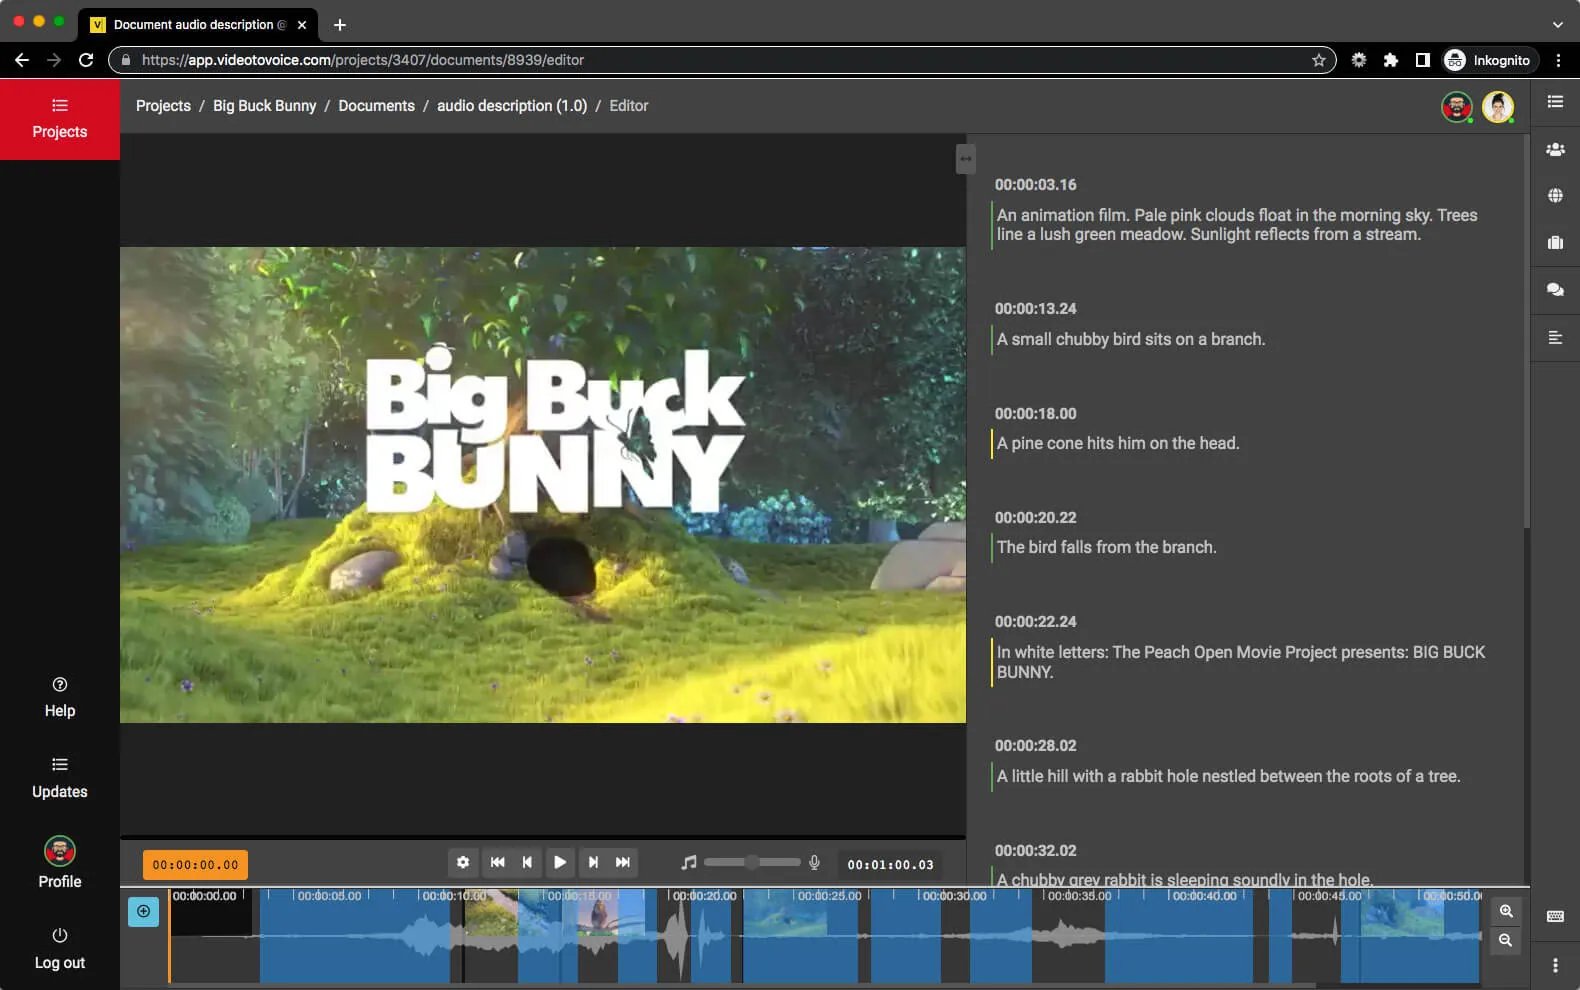
Task: Open the Projects sidebar menu
Action: click(x=60, y=119)
